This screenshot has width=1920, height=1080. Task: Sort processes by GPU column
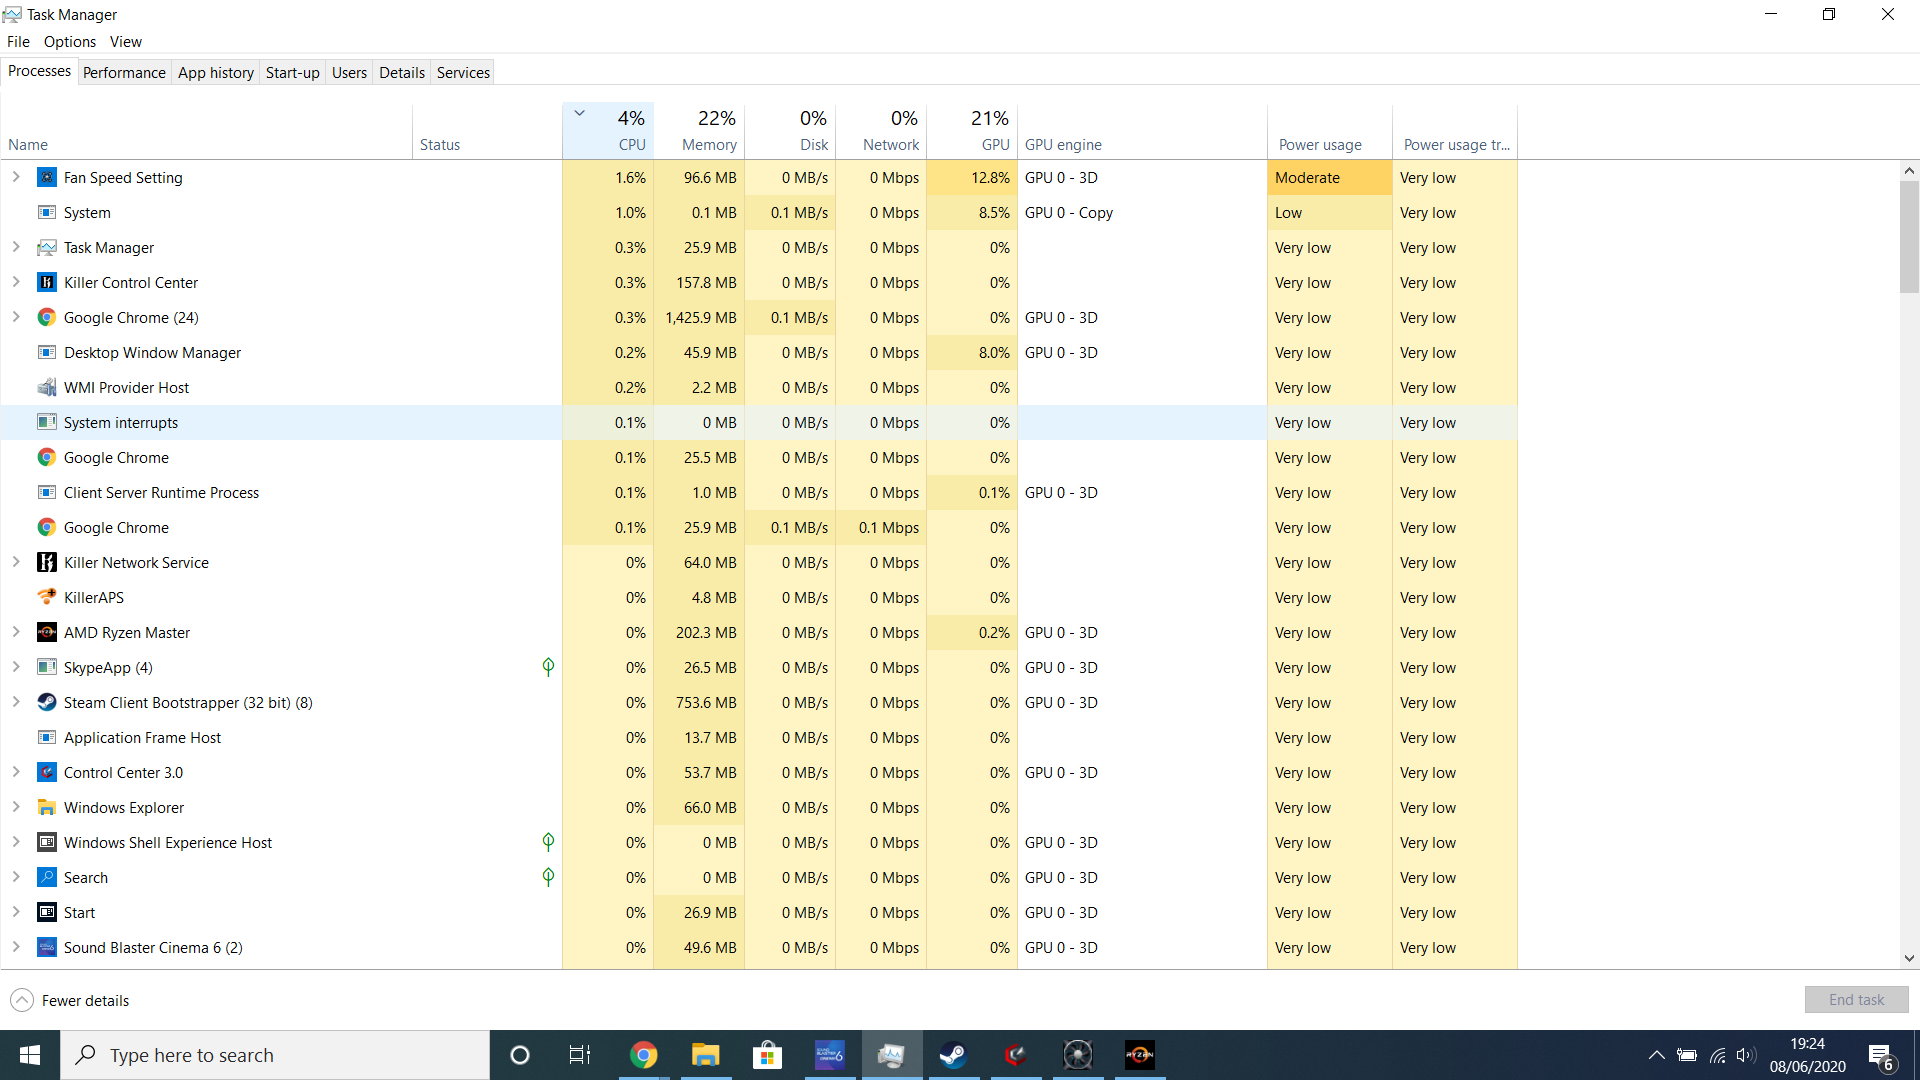(x=972, y=131)
